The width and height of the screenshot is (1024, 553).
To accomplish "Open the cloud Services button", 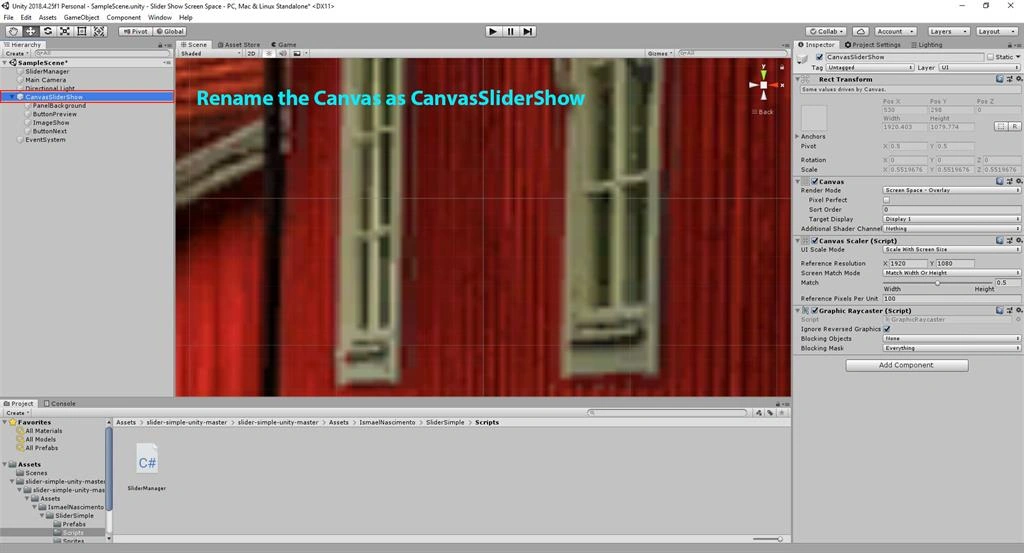I will click(861, 31).
